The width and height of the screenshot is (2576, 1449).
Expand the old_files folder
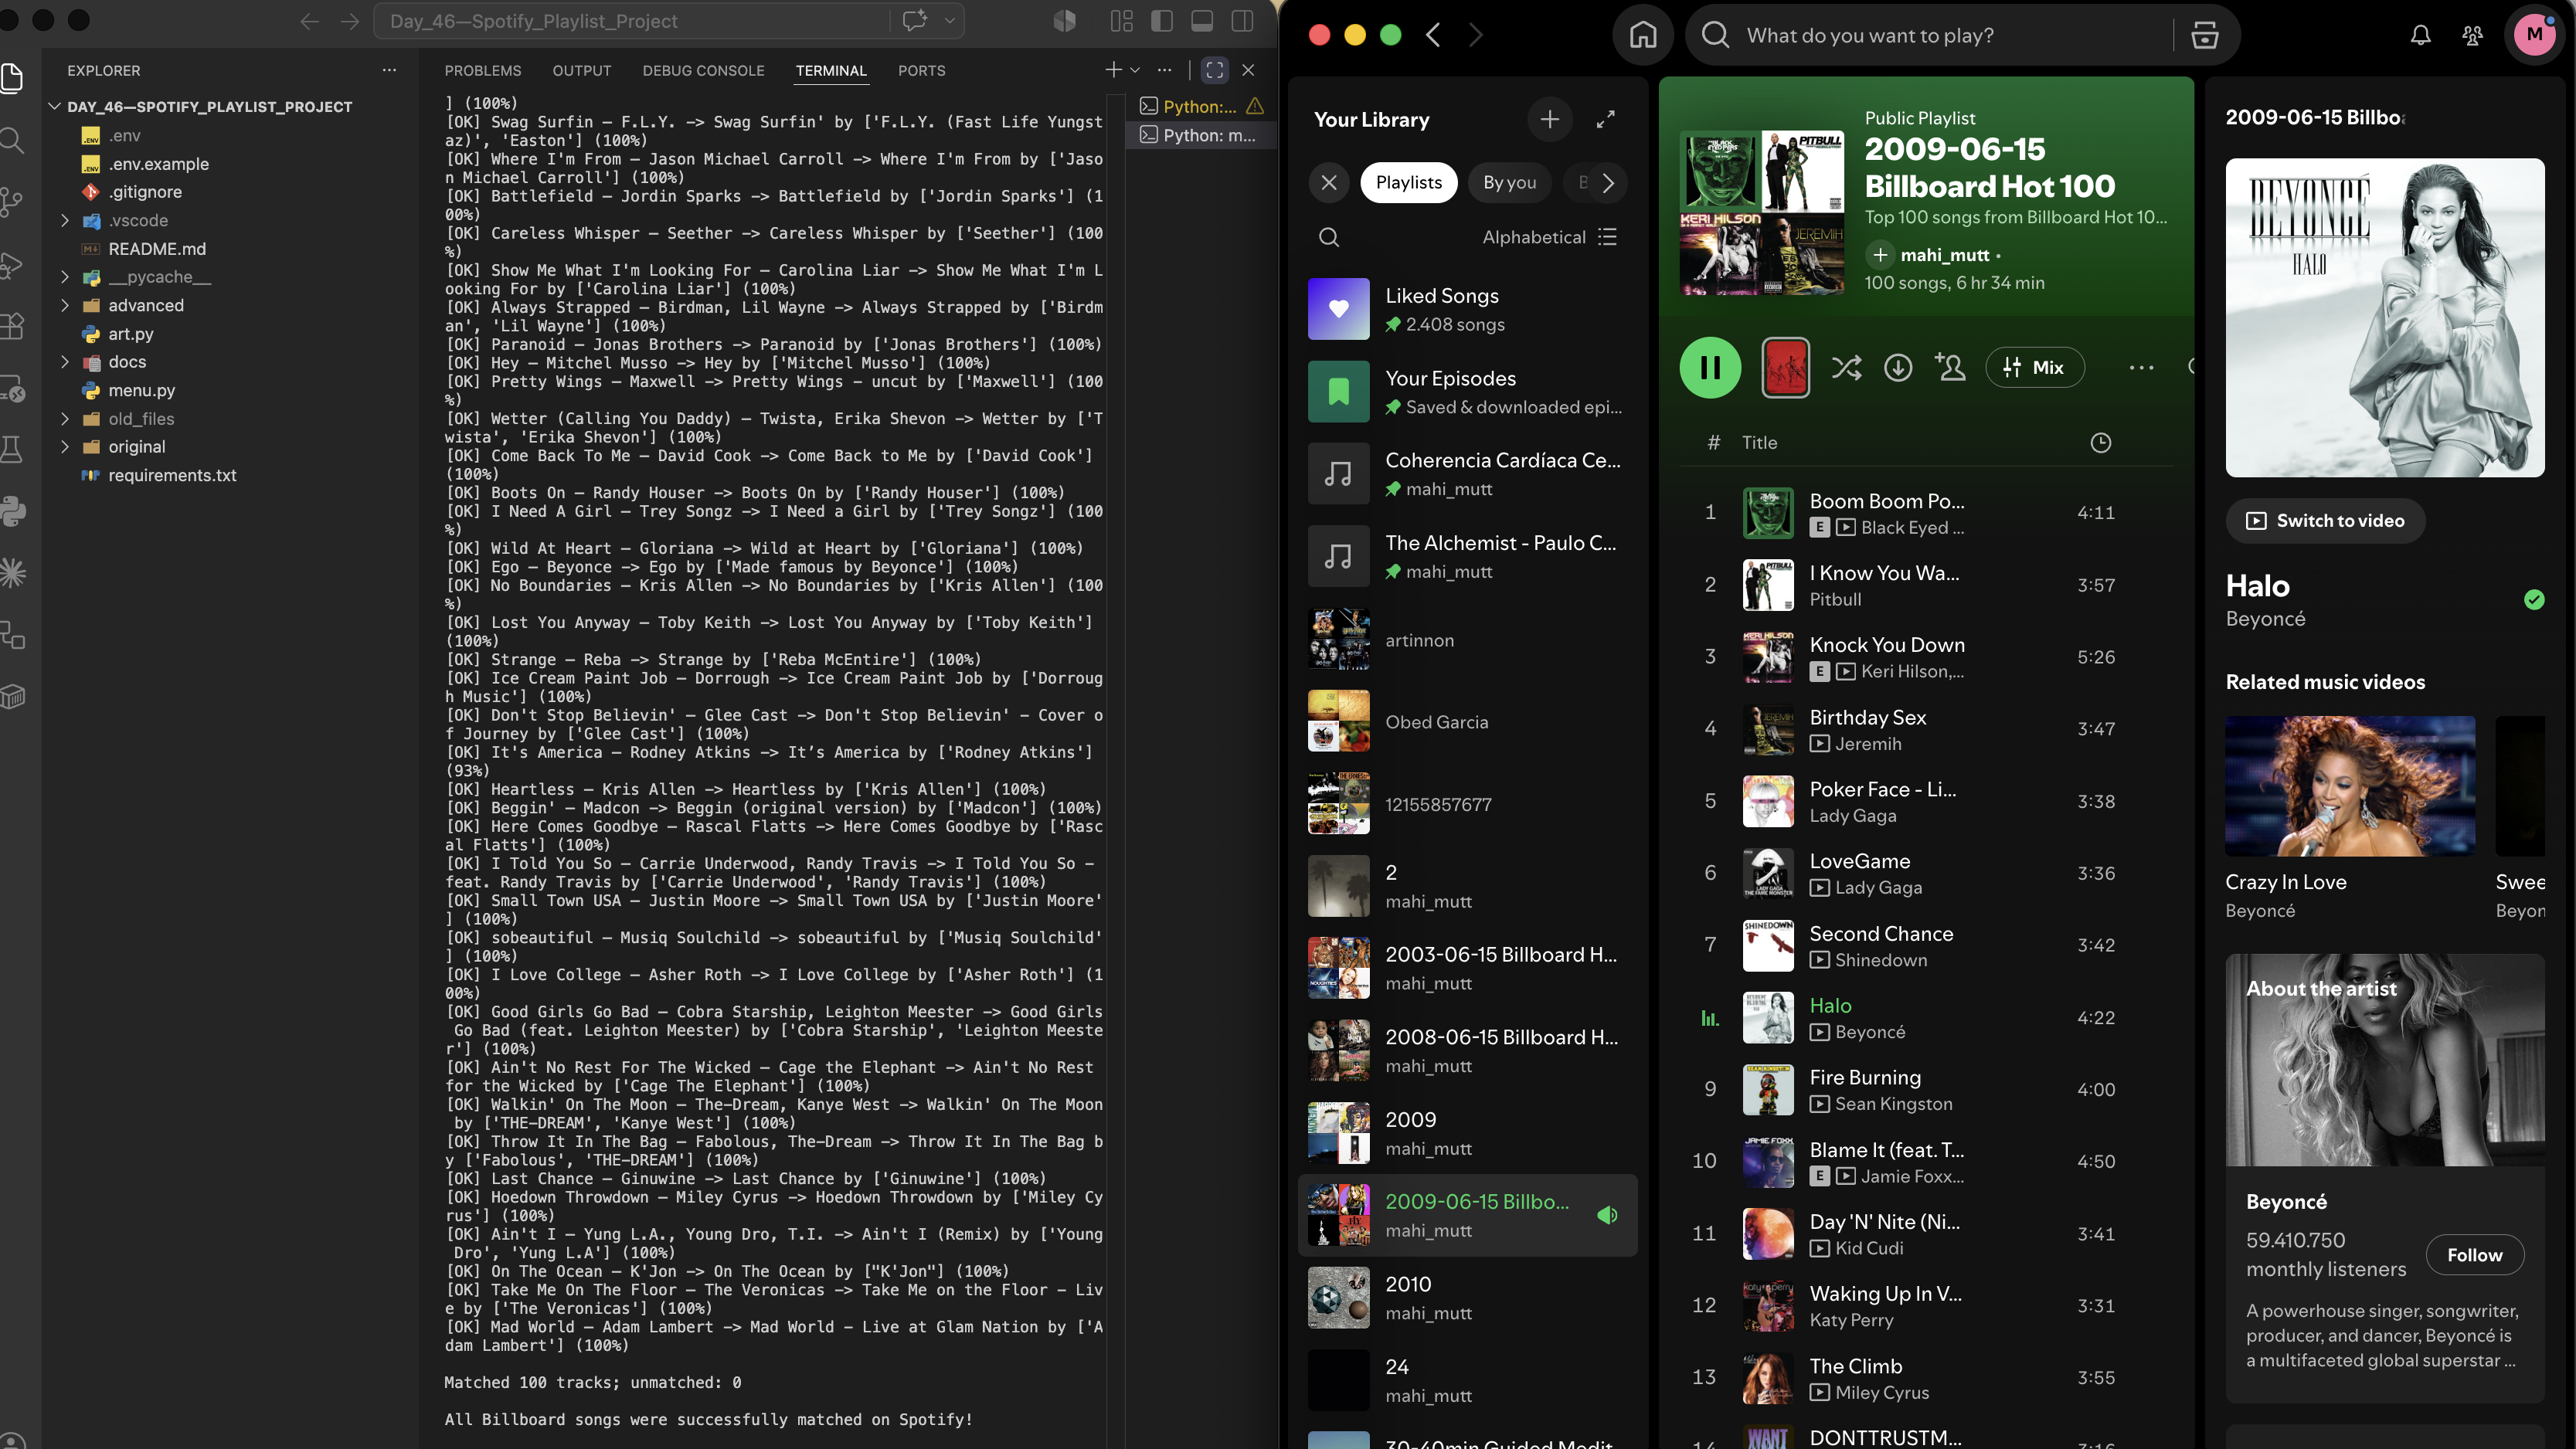pyautogui.click(x=64, y=419)
